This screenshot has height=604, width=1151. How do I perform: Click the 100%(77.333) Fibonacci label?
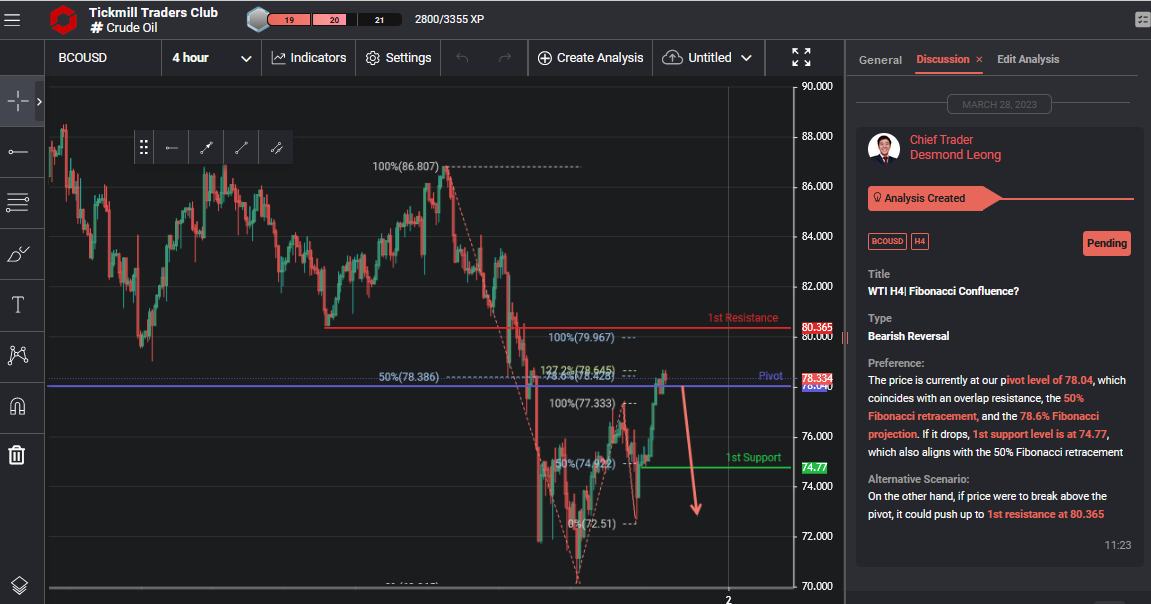(x=582, y=404)
